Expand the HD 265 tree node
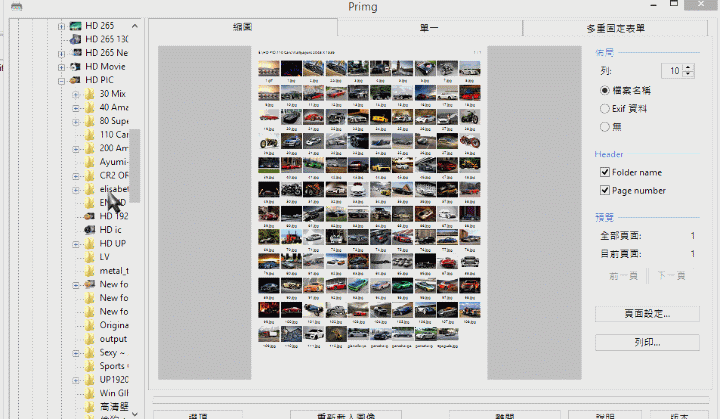Viewport: 720px width, 419px height. coord(61,26)
